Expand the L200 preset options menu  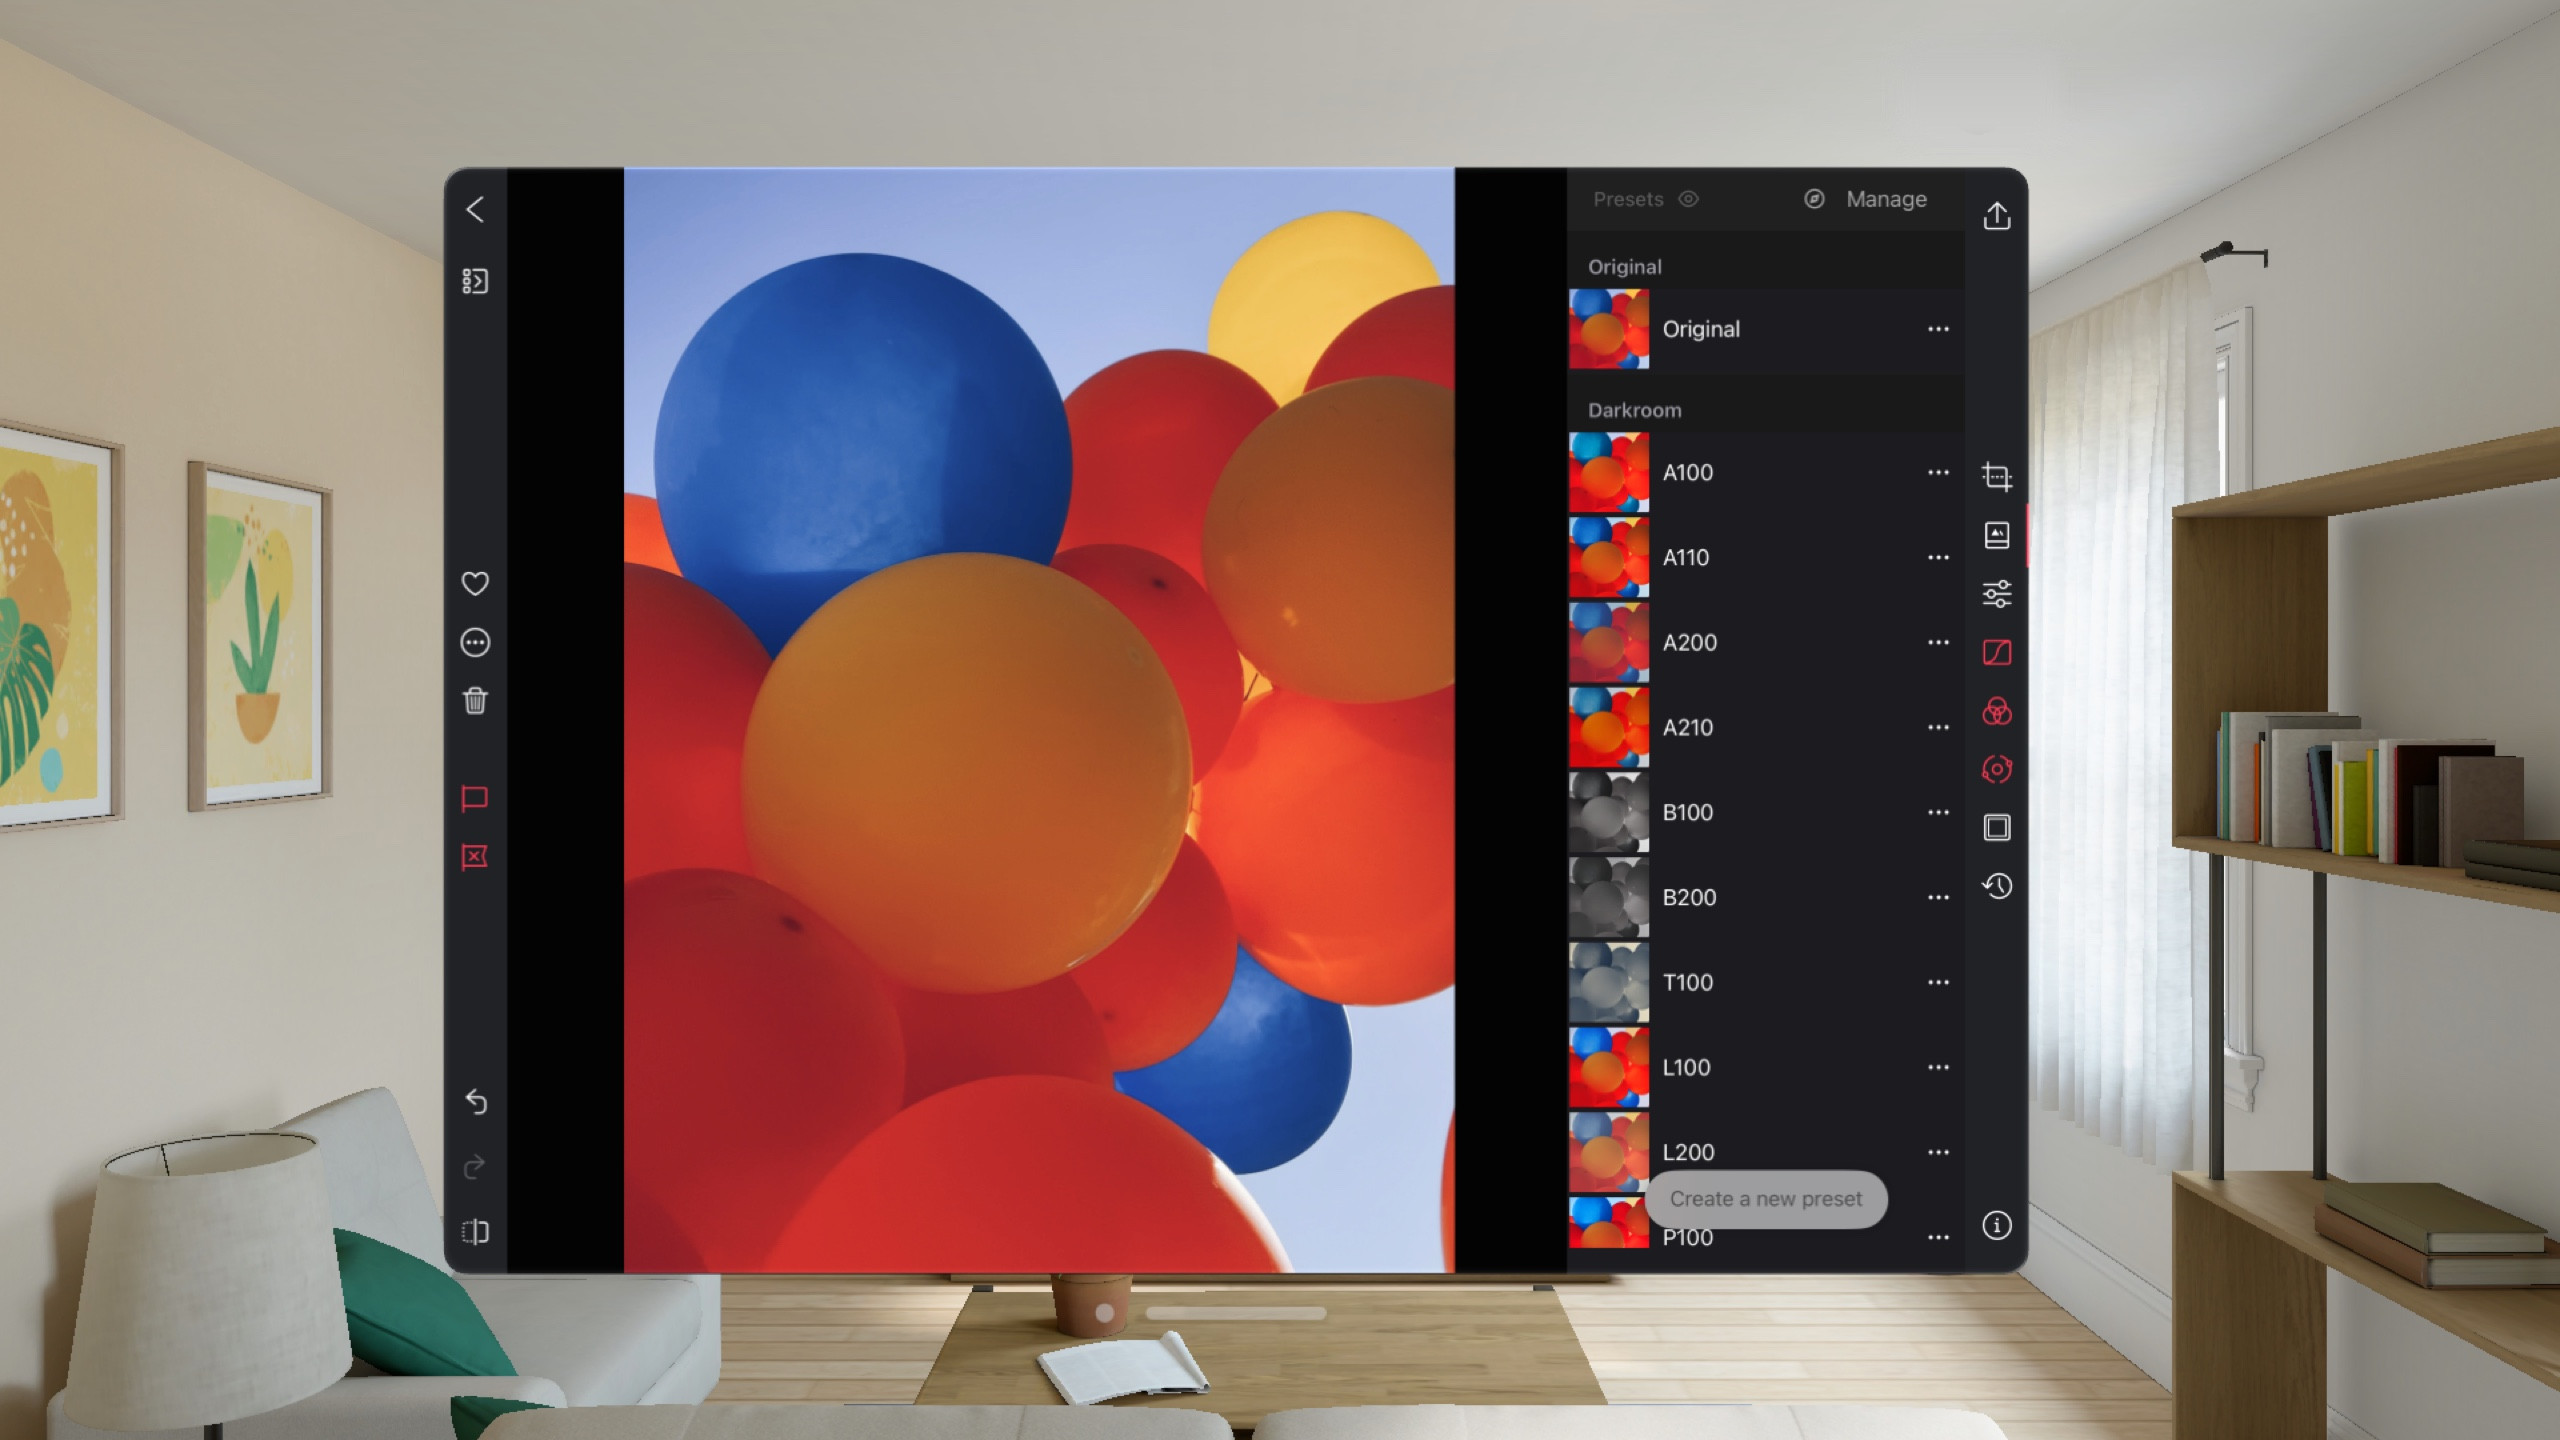point(1938,1152)
